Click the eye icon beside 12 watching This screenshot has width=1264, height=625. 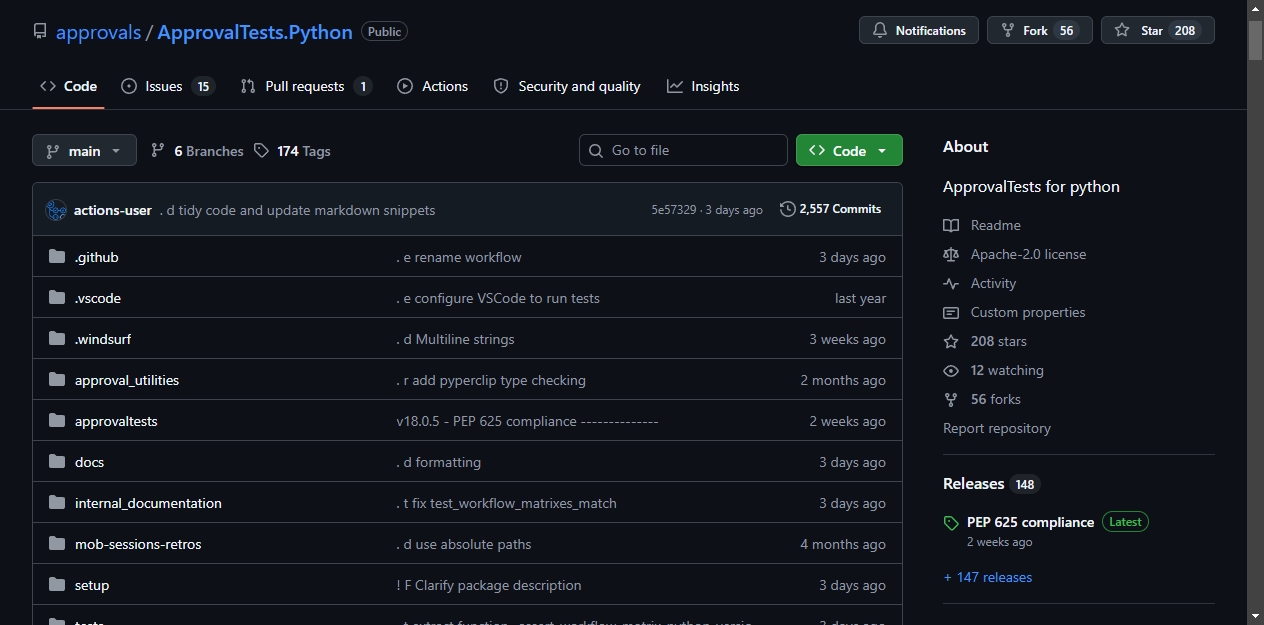coord(951,370)
